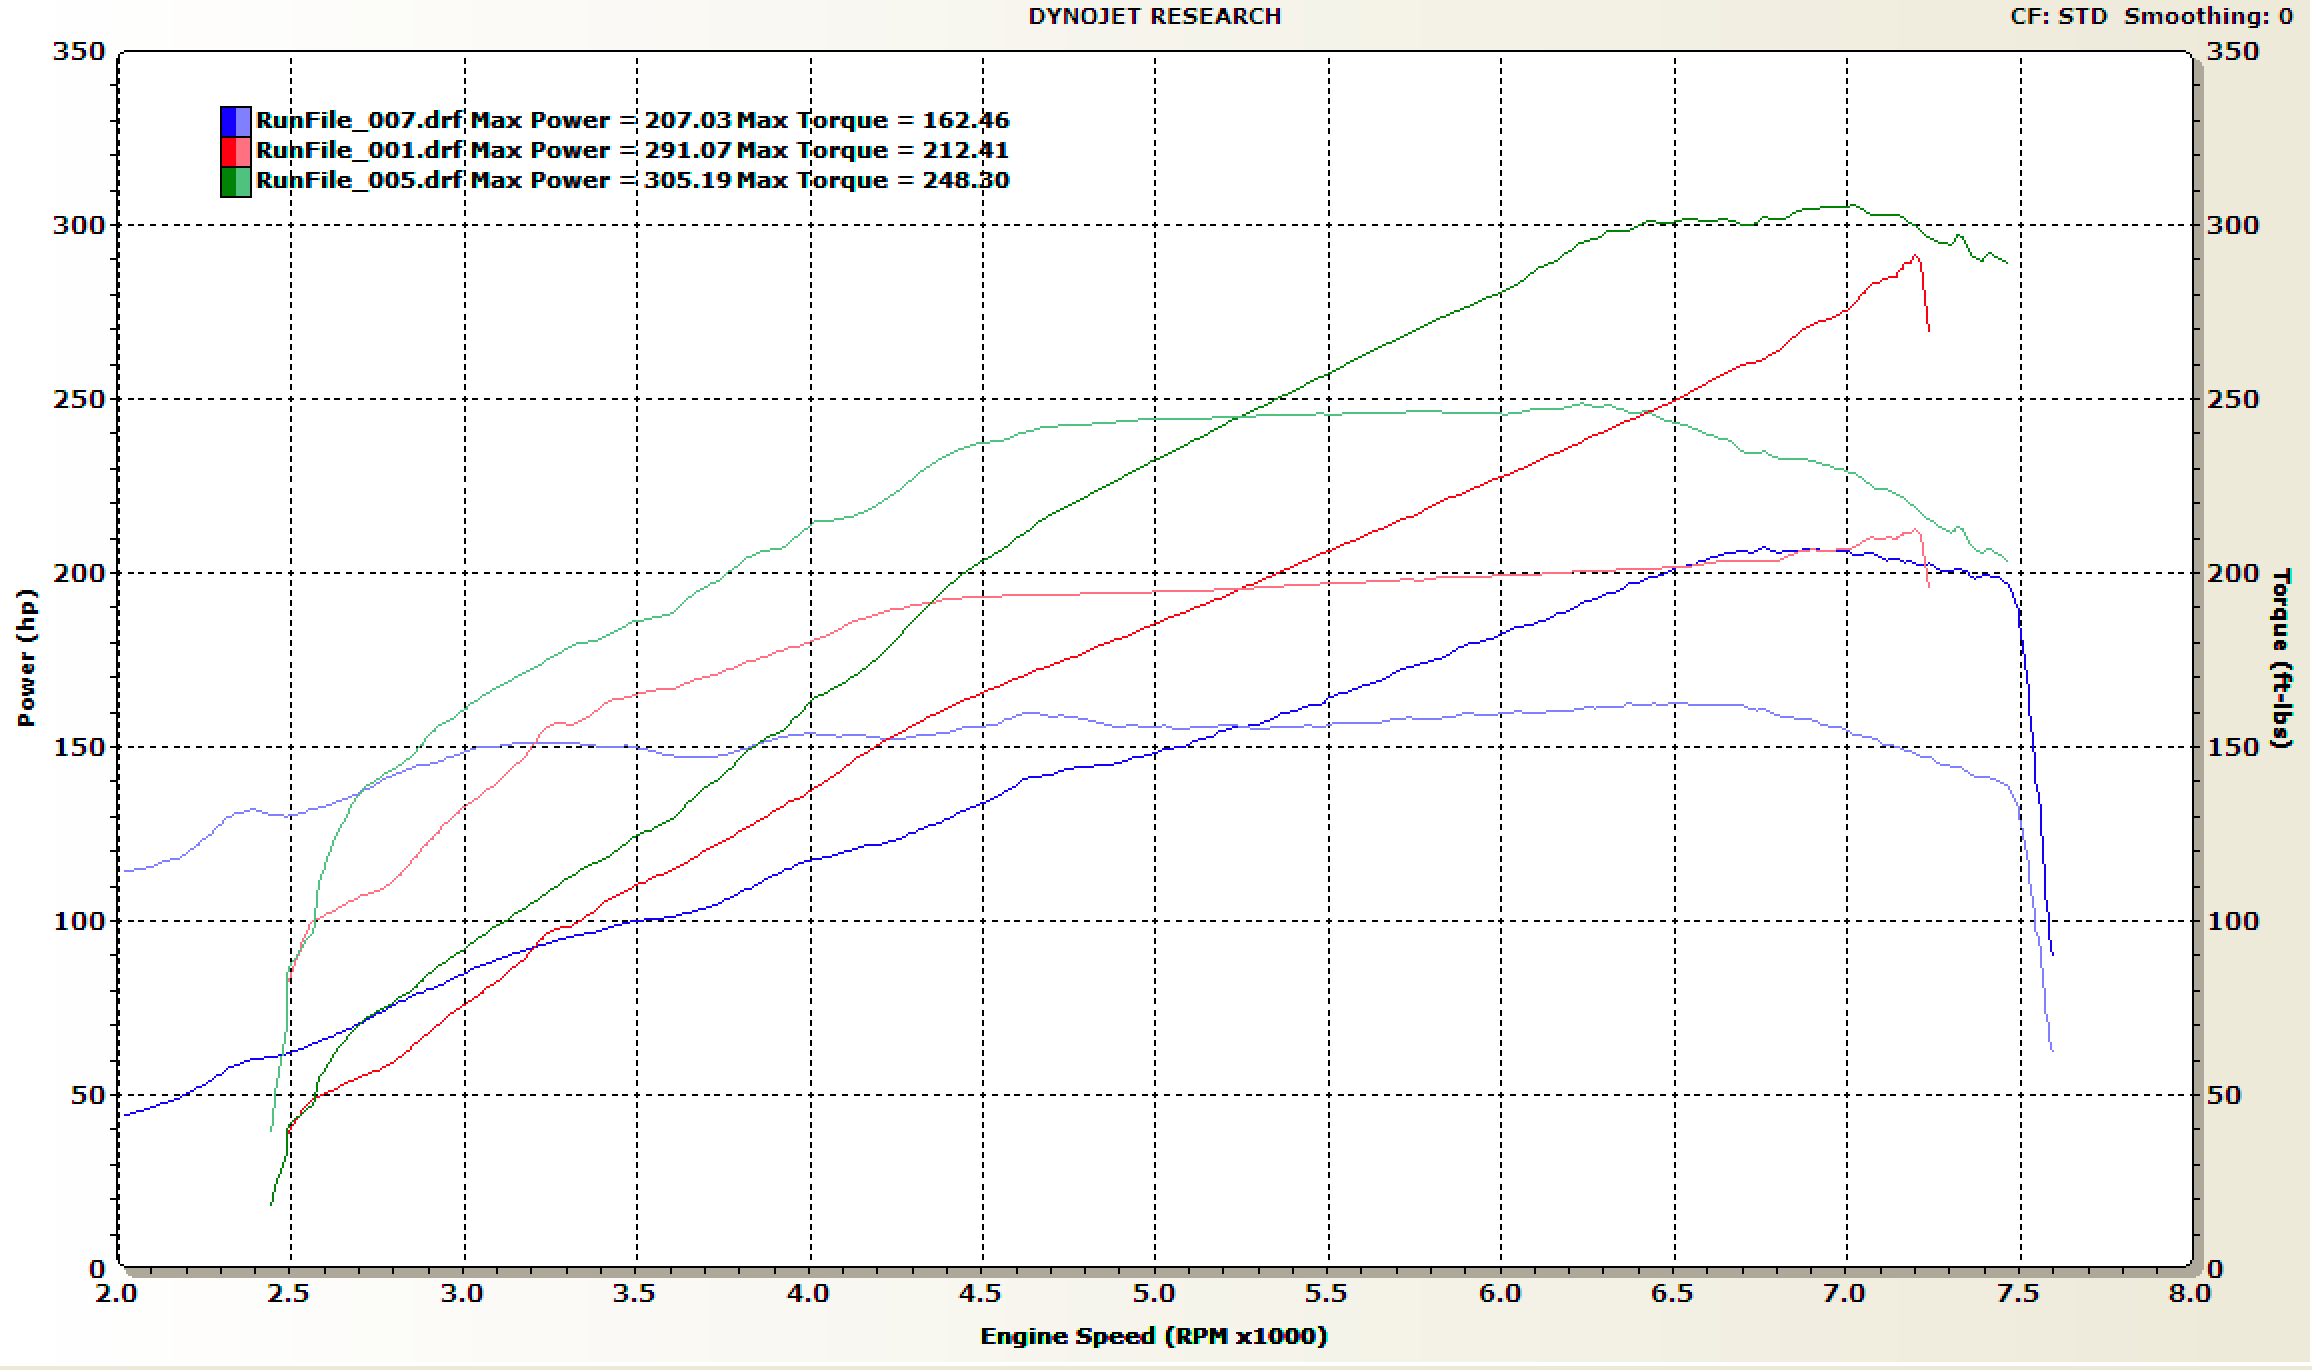Click the blue RunFile_007 color swatch

point(235,121)
